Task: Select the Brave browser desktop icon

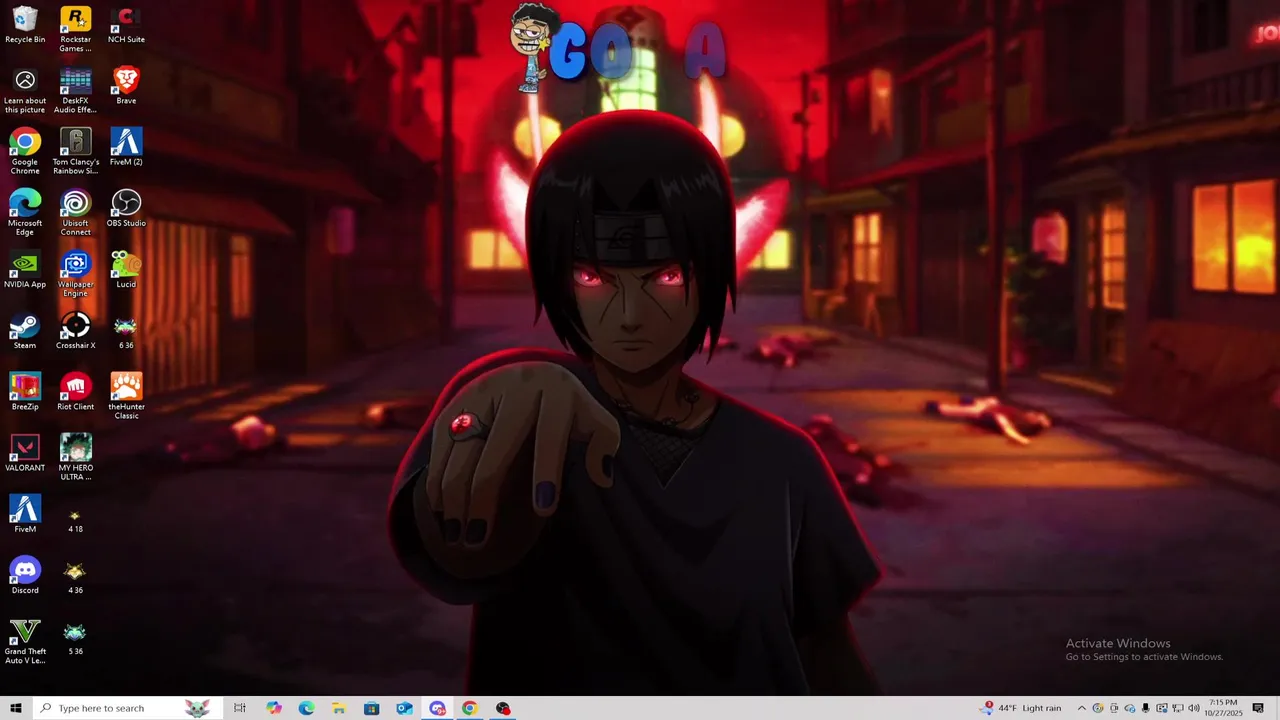Action: tap(126, 86)
